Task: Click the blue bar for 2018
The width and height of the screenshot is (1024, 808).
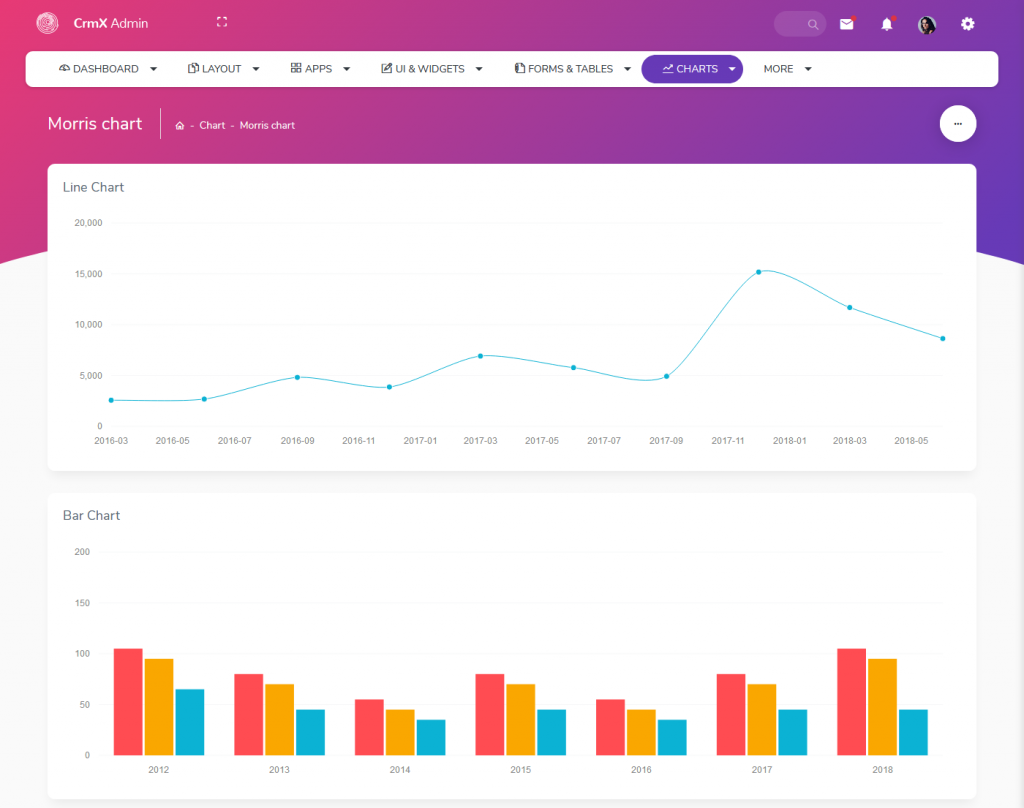Action: 913,732
